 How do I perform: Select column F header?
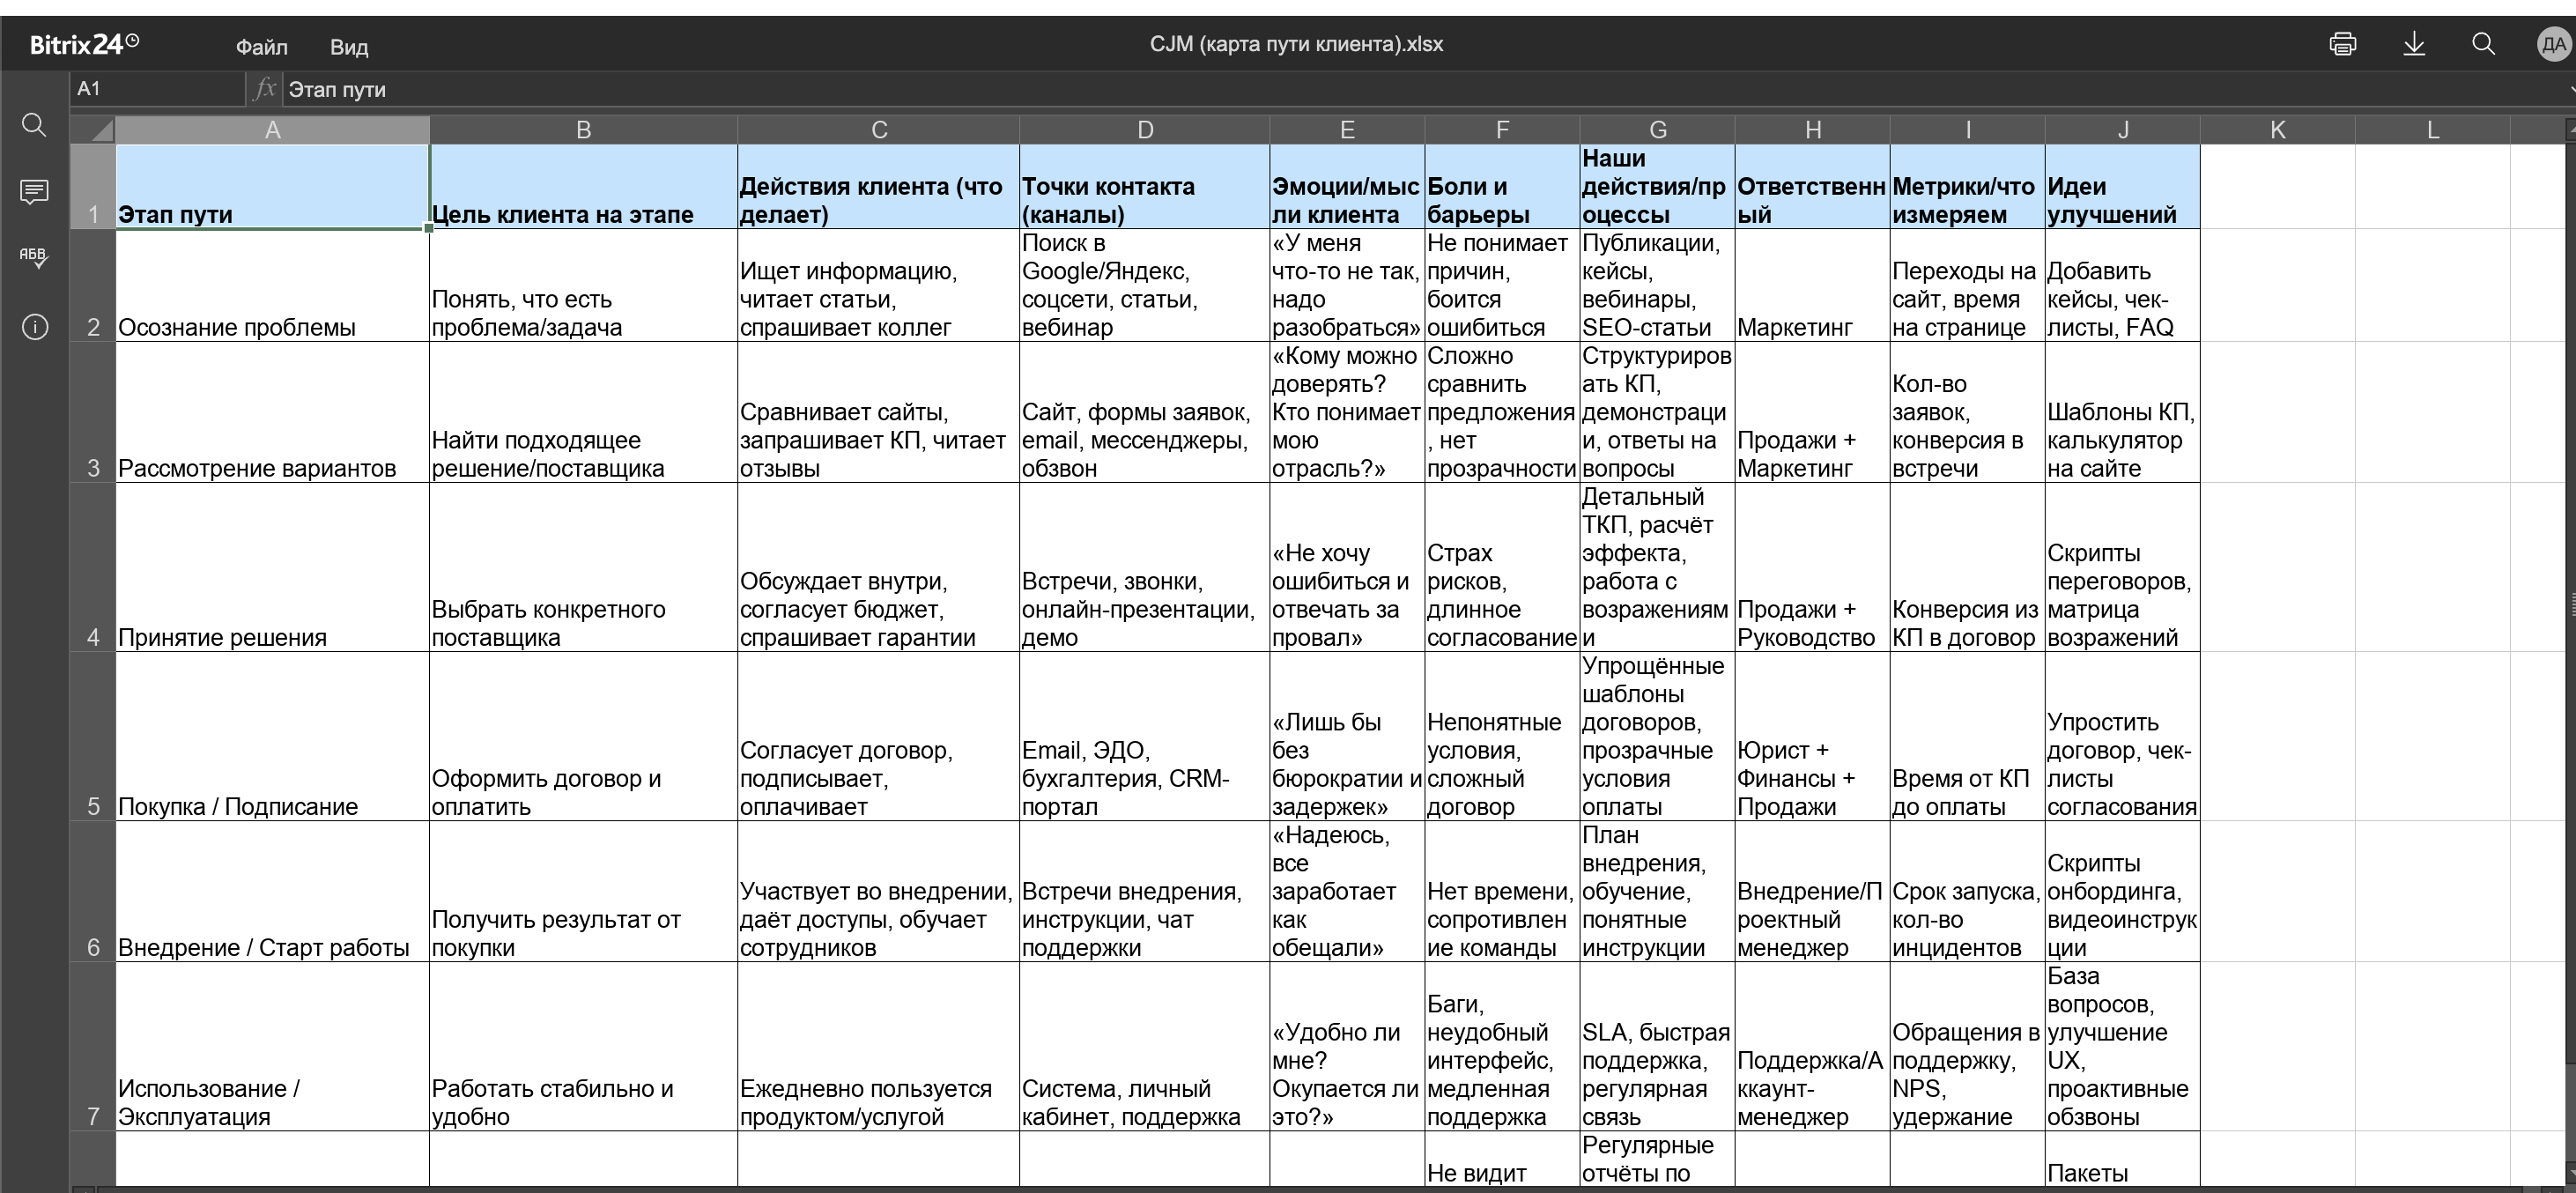click(1502, 130)
